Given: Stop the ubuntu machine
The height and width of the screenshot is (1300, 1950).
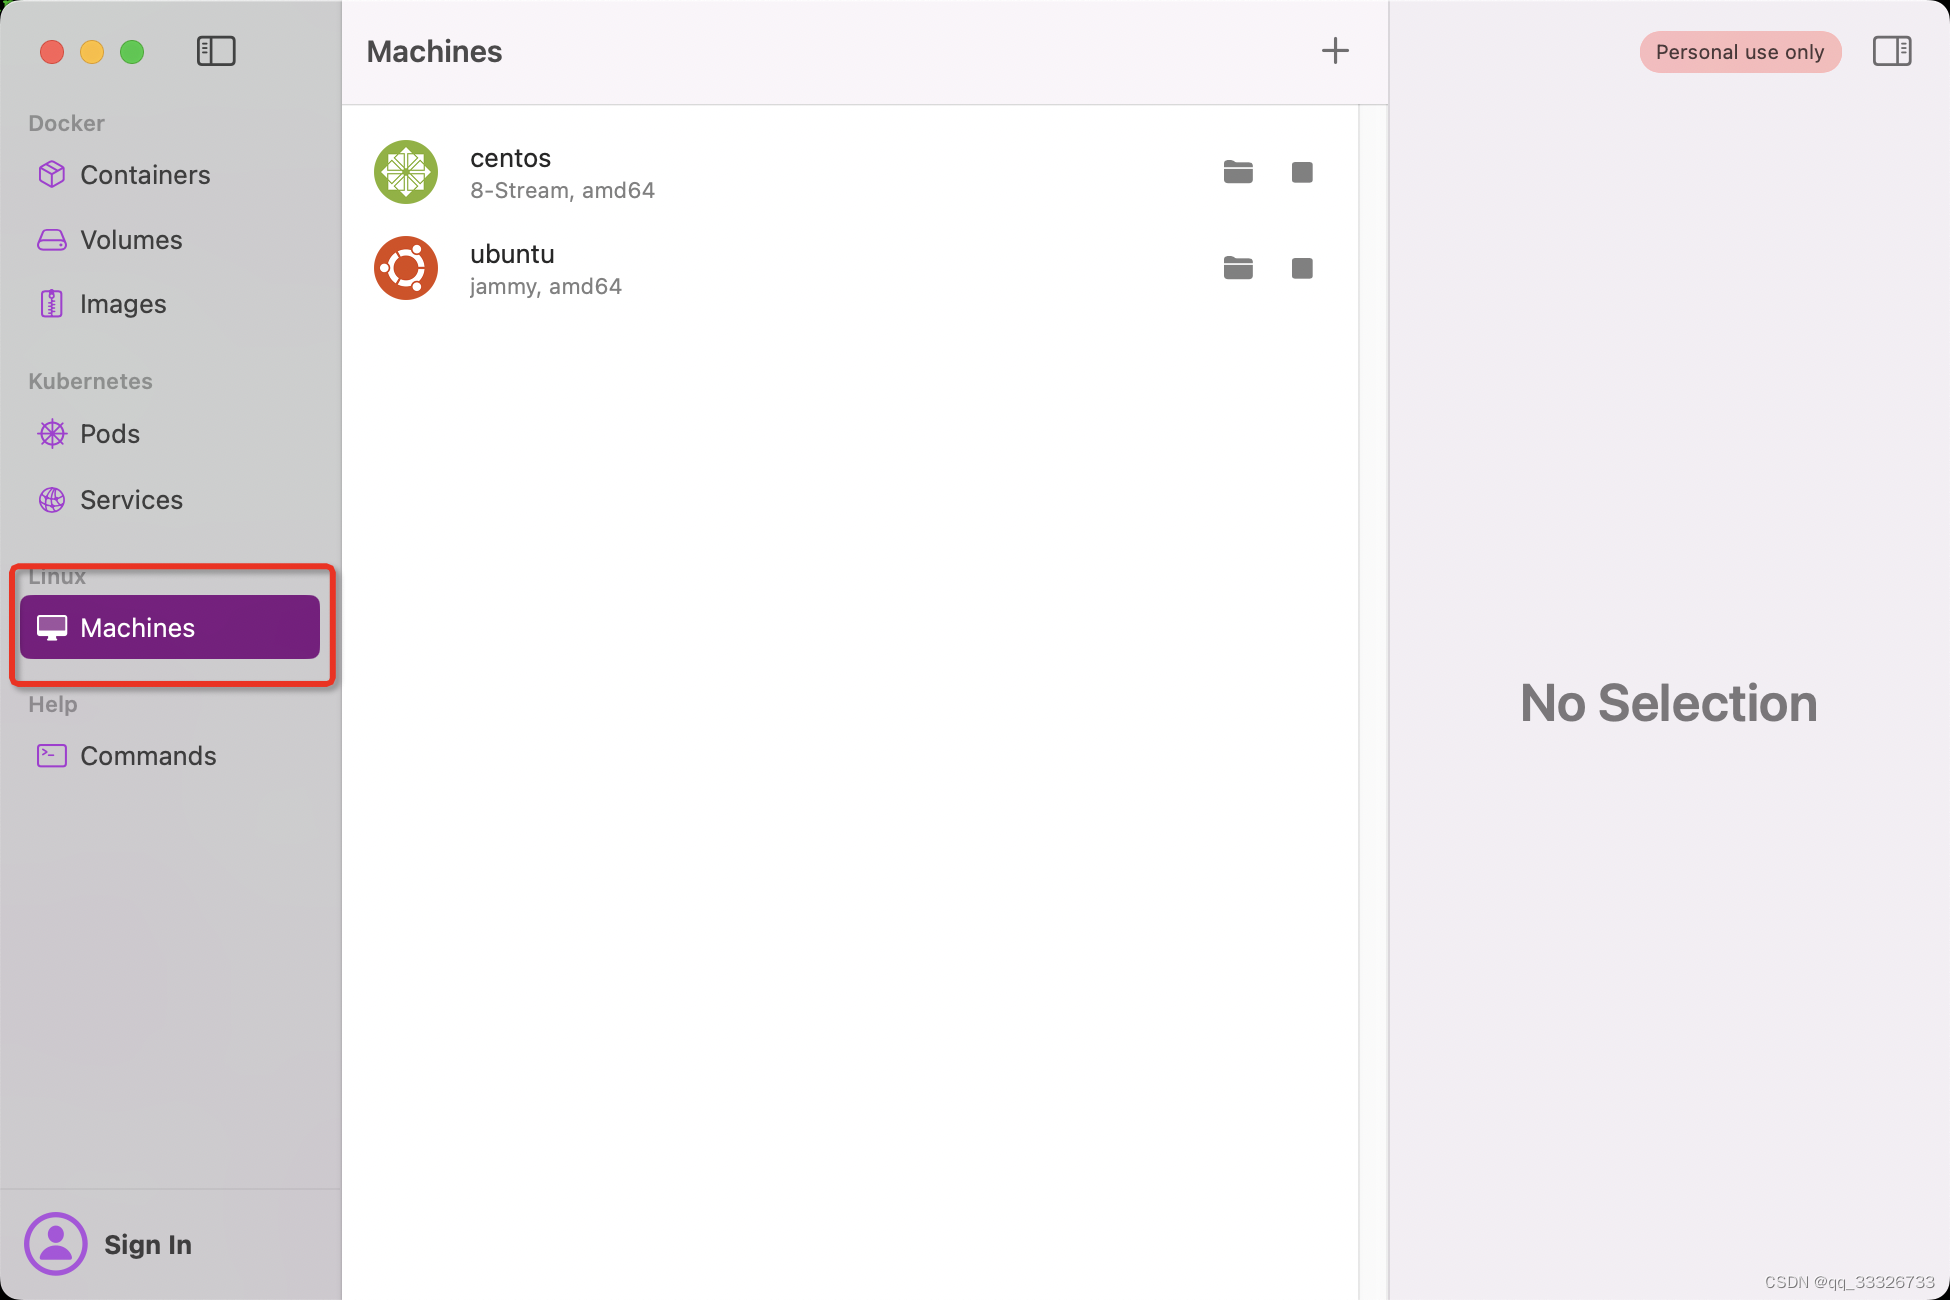Looking at the screenshot, I should coord(1302,268).
